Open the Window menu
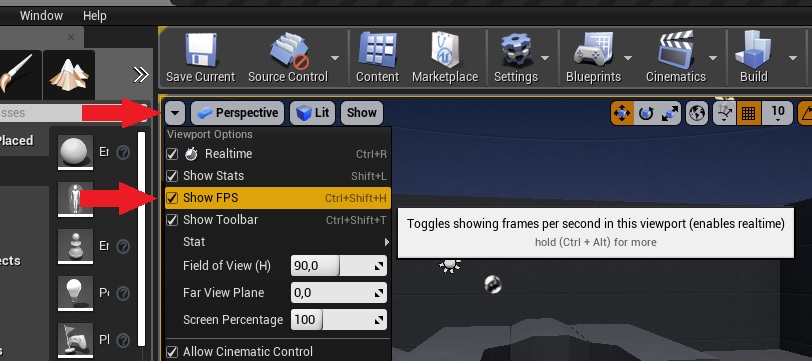The height and width of the screenshot is (361, 812). [41, 16]
